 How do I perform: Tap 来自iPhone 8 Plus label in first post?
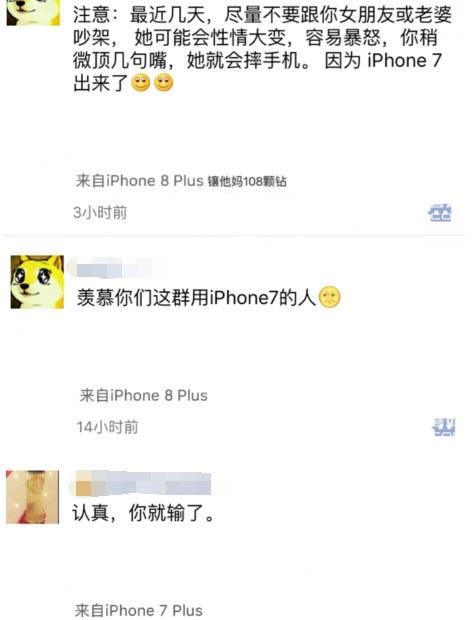pos(139,181)
